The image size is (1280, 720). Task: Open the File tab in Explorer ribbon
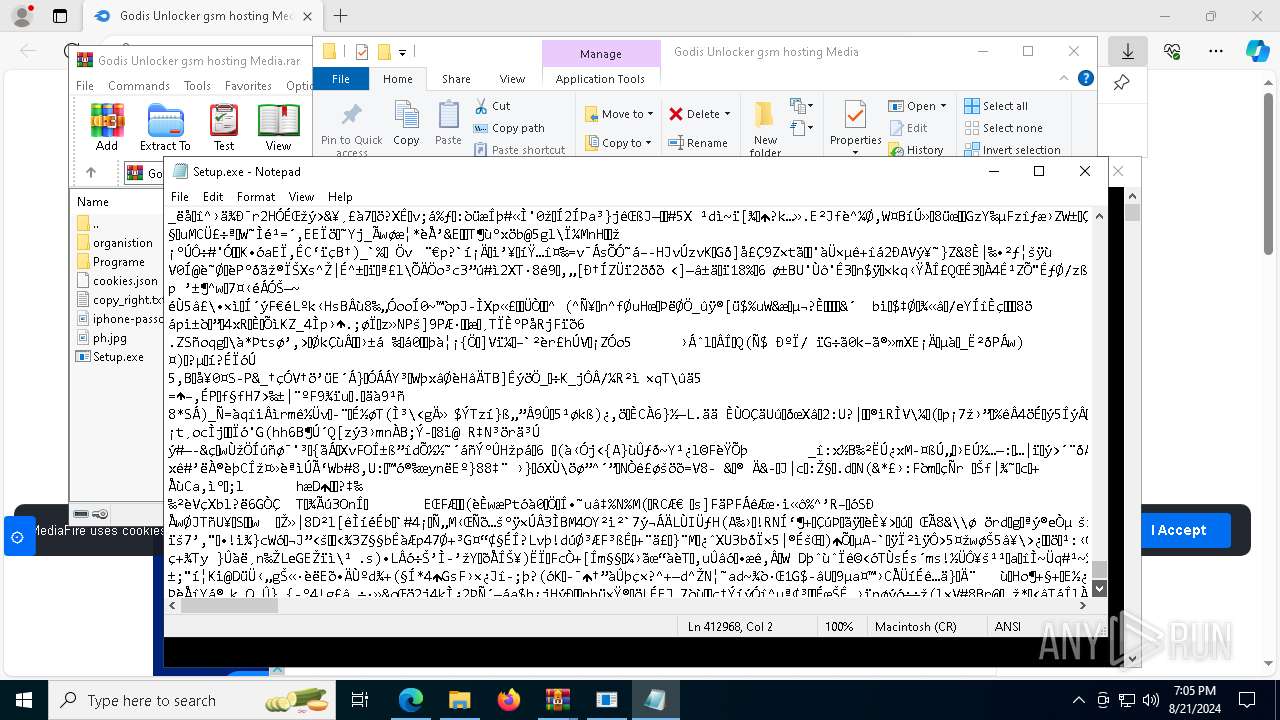tap(341, 79)
